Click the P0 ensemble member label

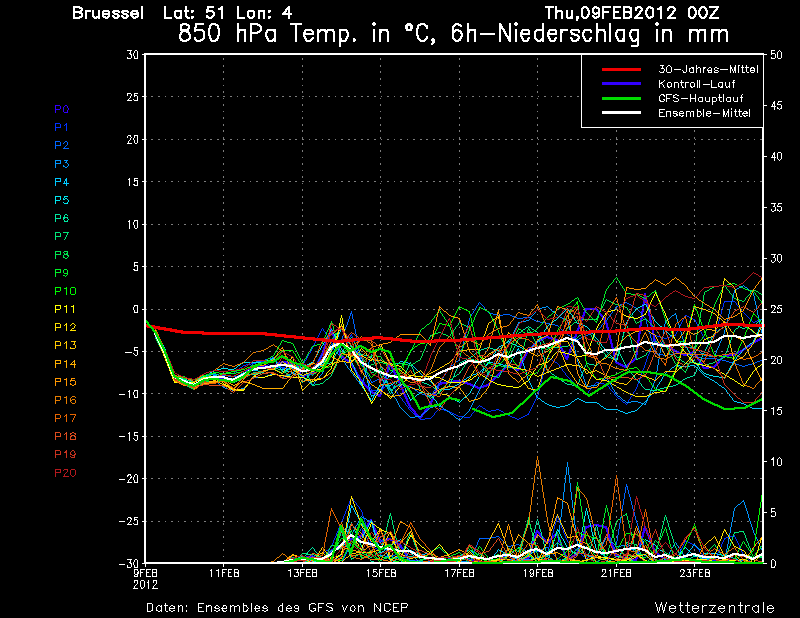click(x=62, y=109)
